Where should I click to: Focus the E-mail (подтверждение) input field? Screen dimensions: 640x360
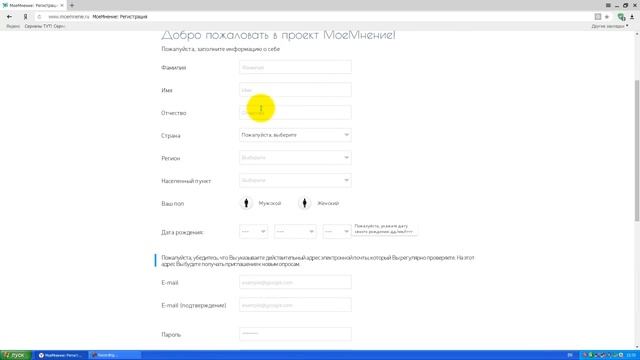295,305
